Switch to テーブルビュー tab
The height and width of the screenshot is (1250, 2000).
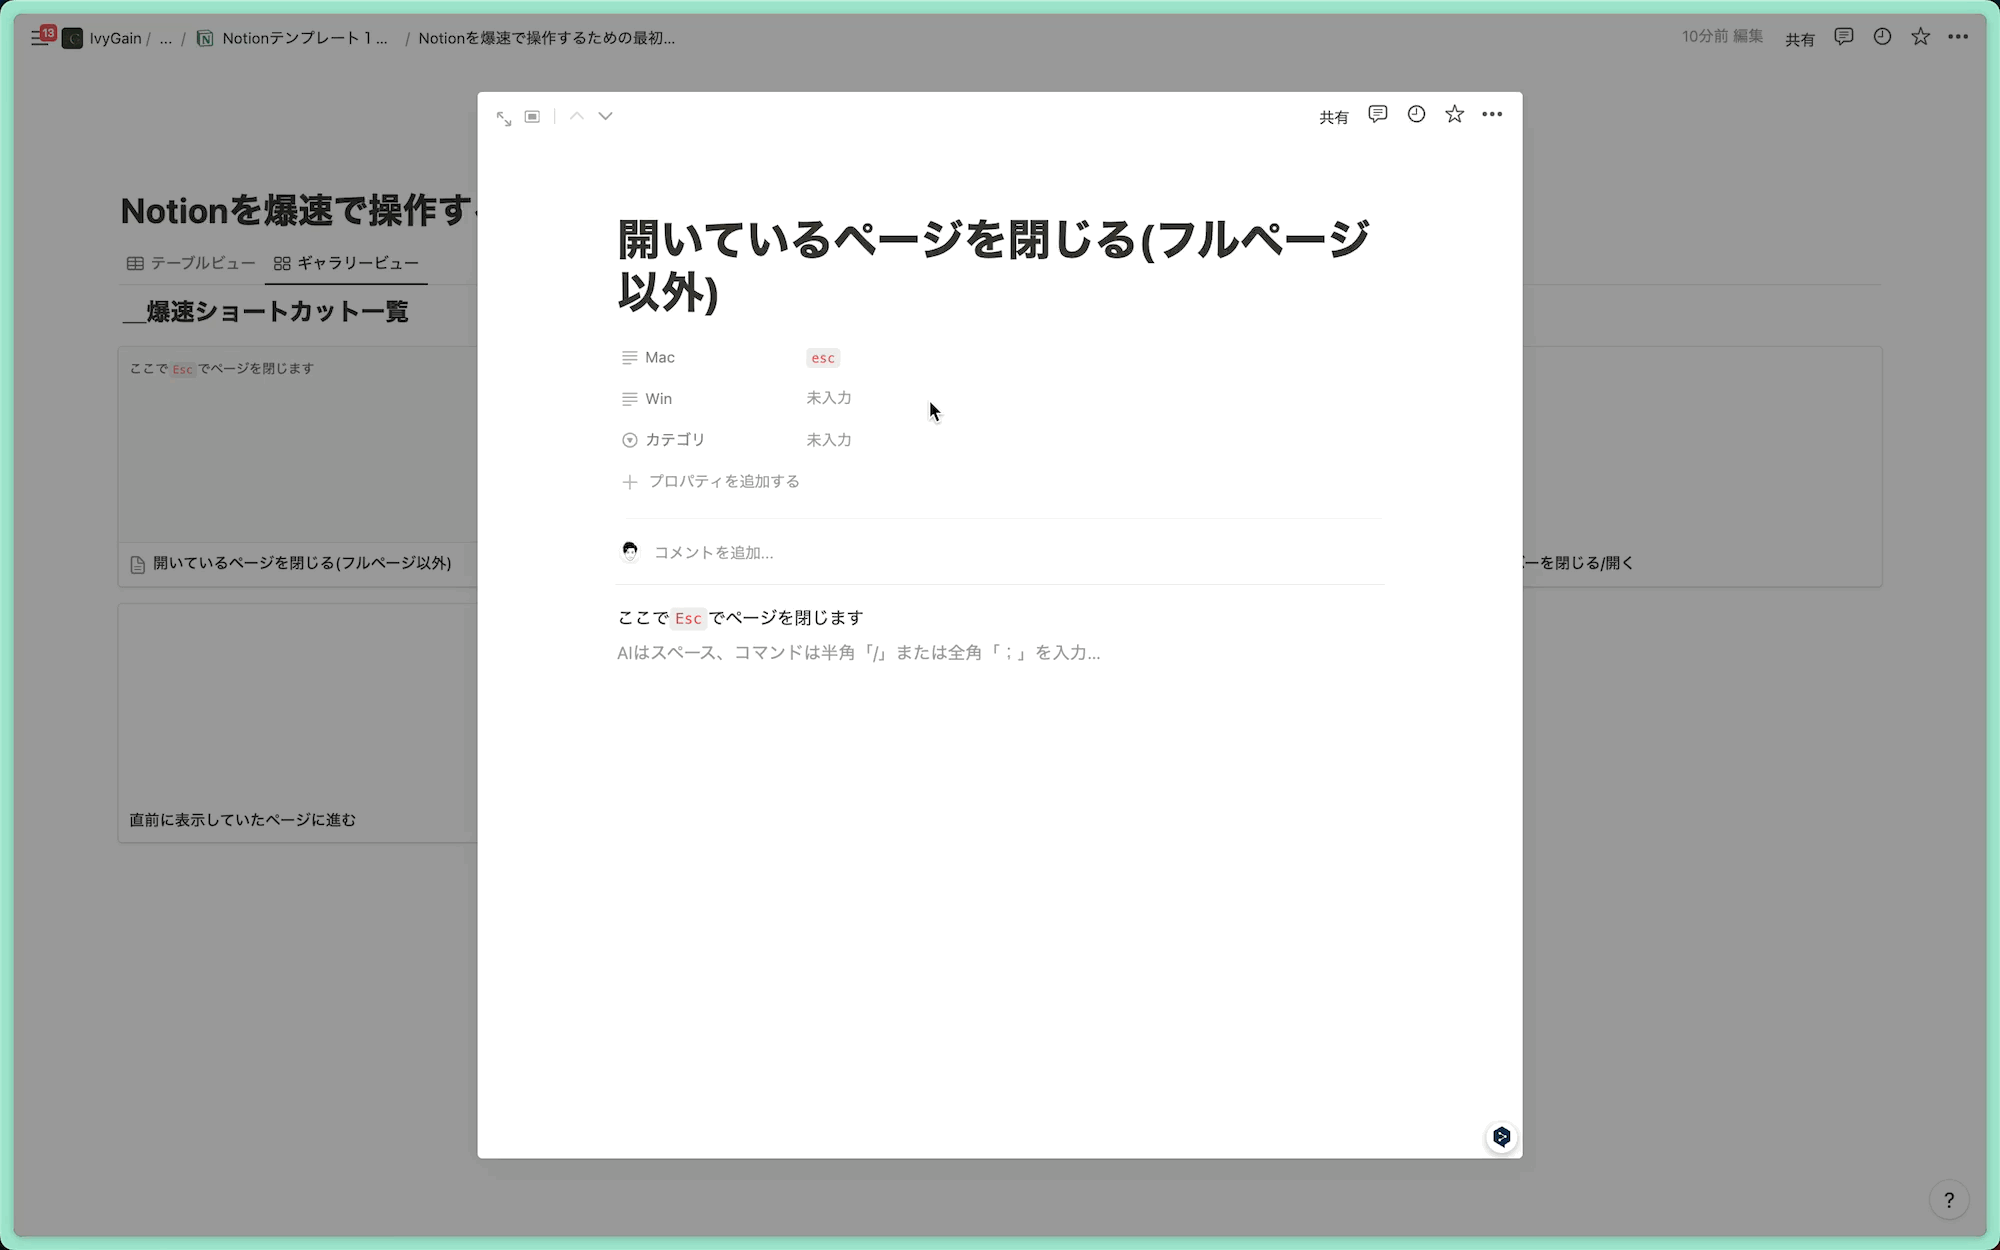(191, 263)
